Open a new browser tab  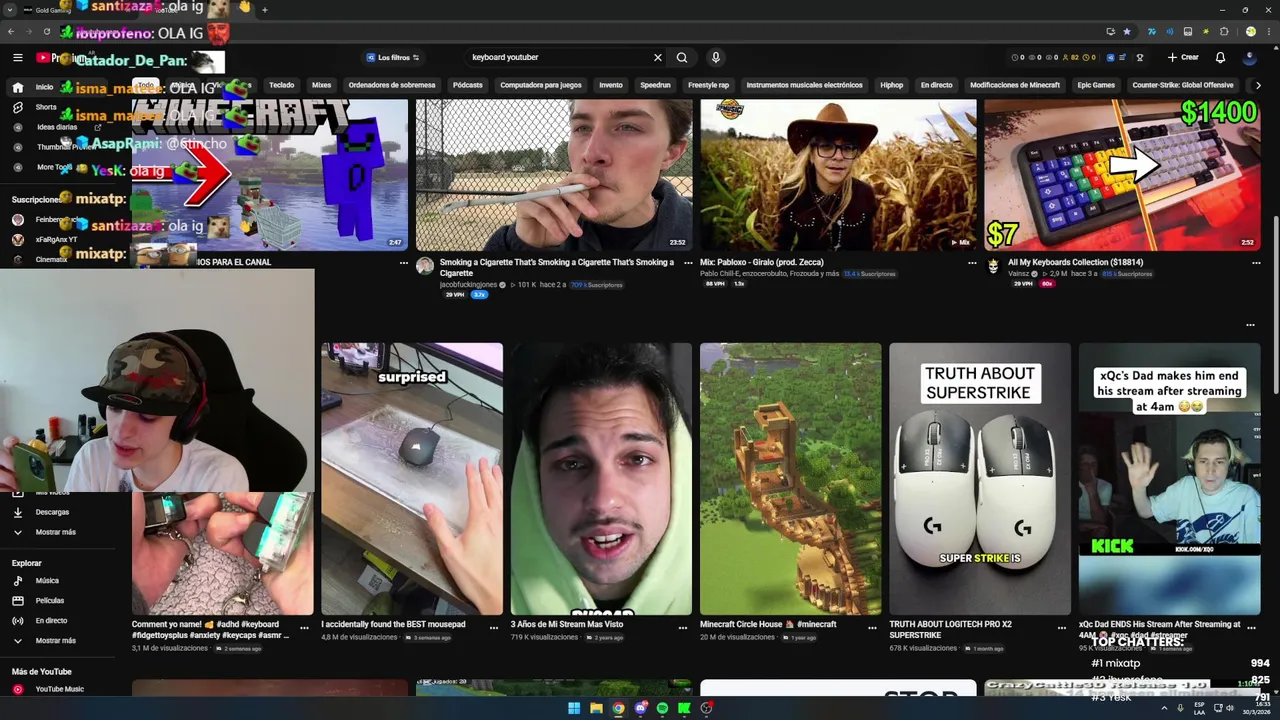point(264,10)
